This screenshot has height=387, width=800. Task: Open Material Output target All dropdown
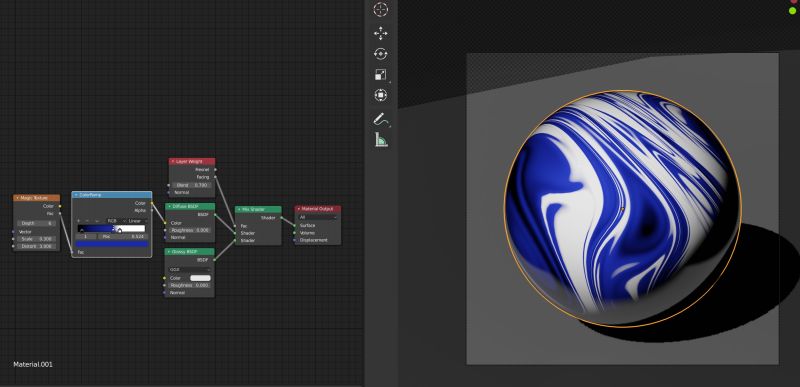click(318, 217)
